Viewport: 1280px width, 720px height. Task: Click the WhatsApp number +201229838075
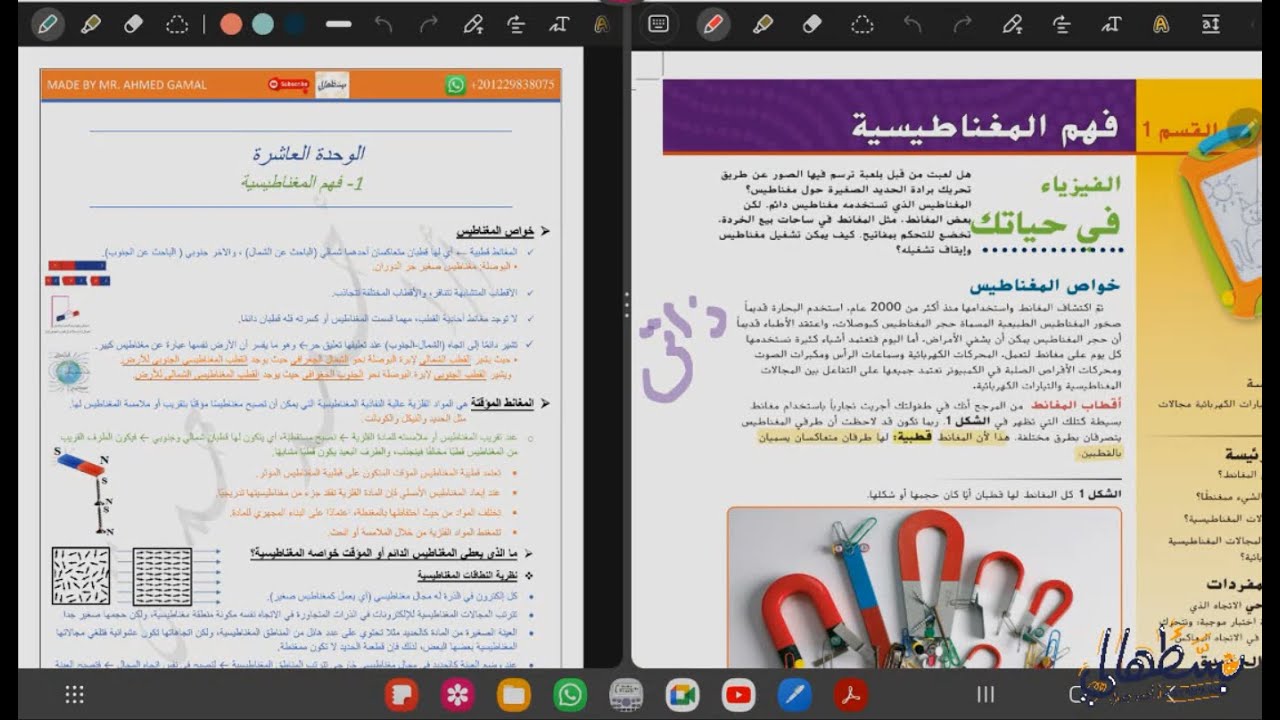513,85
